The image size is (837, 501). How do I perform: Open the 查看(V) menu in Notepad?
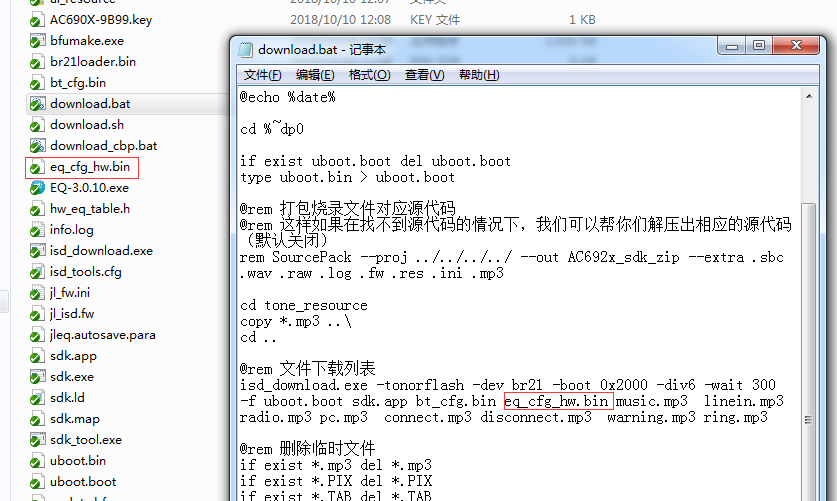tap(424, 75)
